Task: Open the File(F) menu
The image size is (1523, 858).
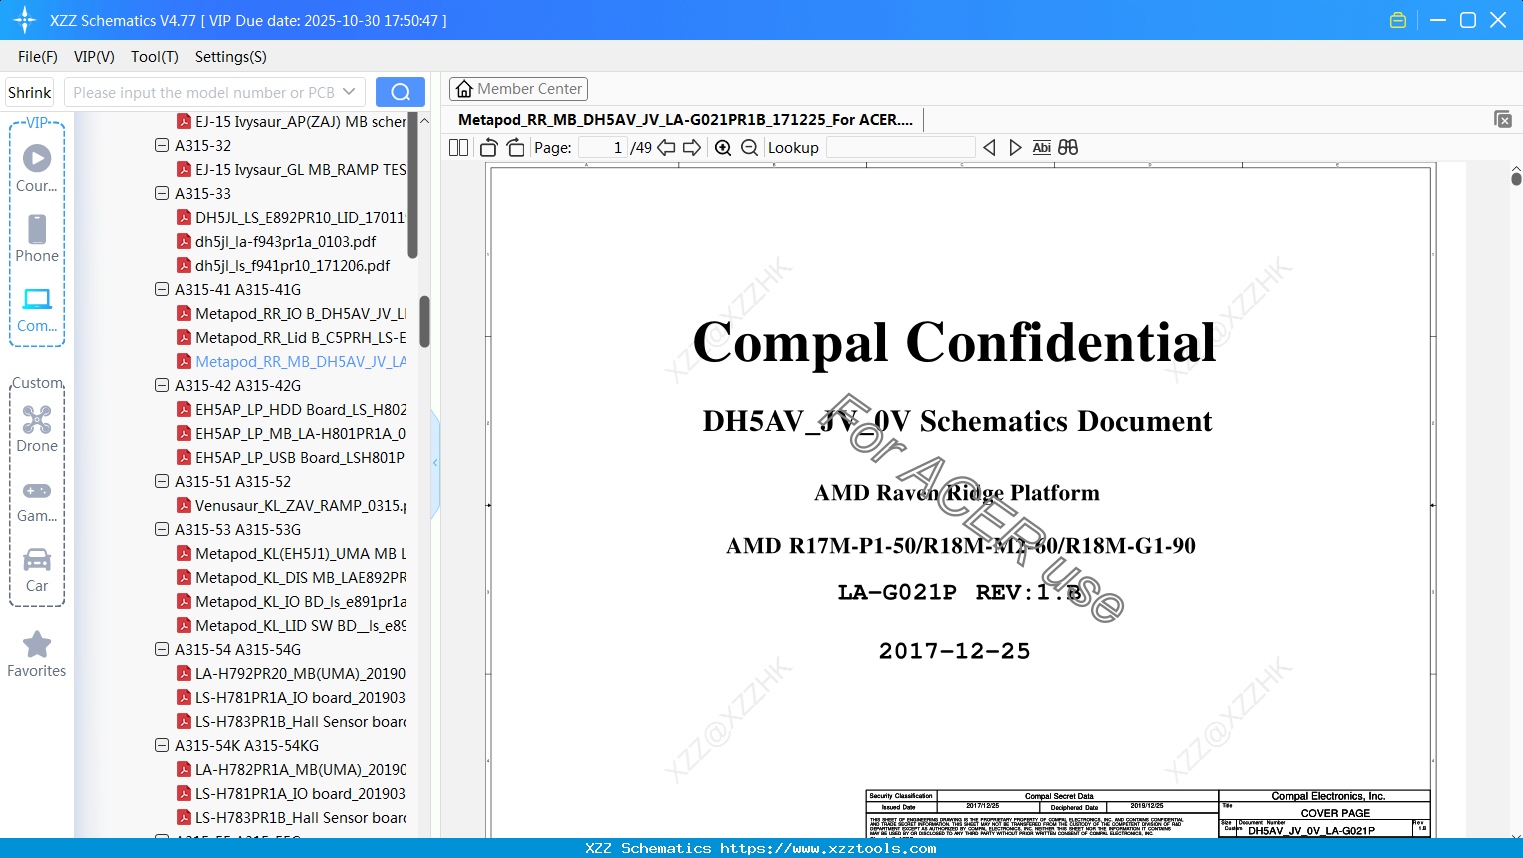Action: click(x=38, y=57)
